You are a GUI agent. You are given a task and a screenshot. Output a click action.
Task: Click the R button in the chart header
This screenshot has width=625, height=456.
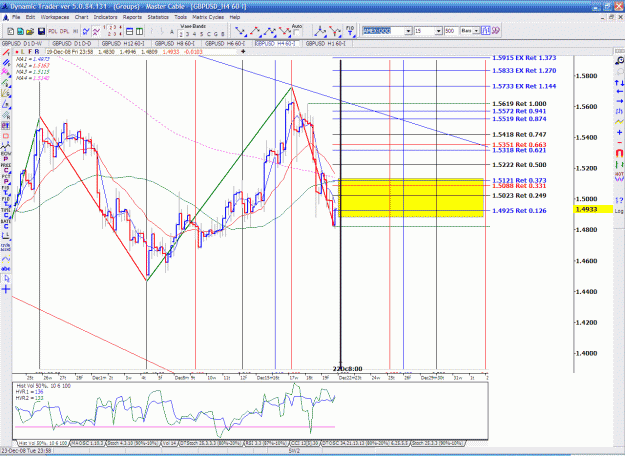(37, 52)
